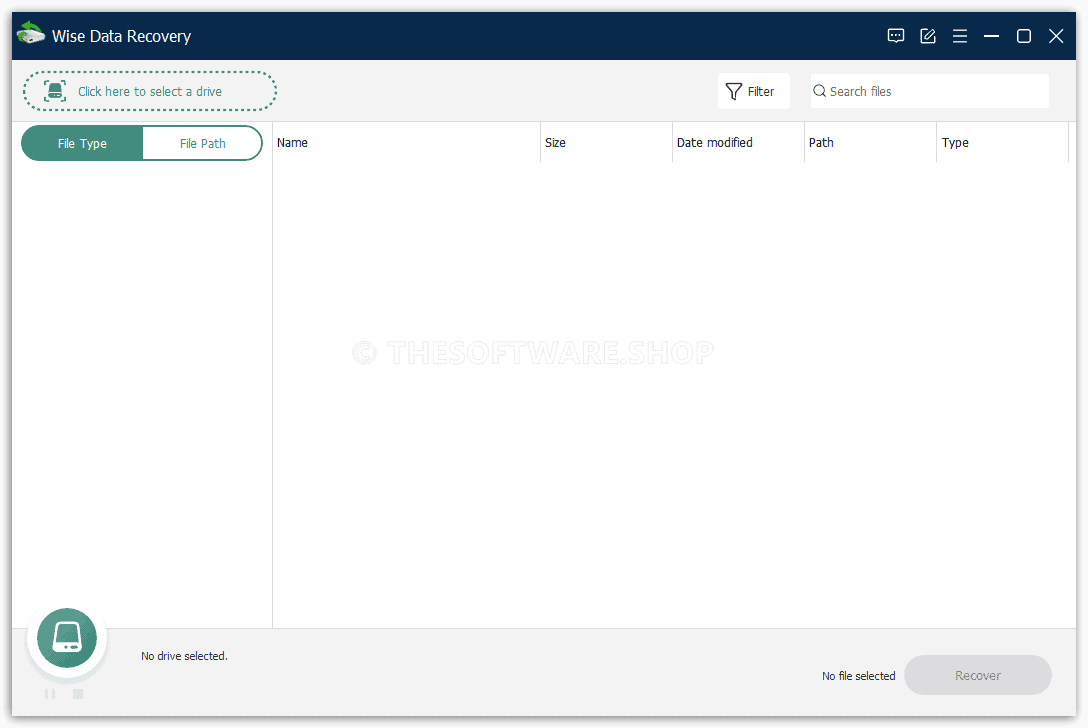Viewport: 1088px width, 728px height.
Task: Focus the Search files field
Action: pos(930,91)
